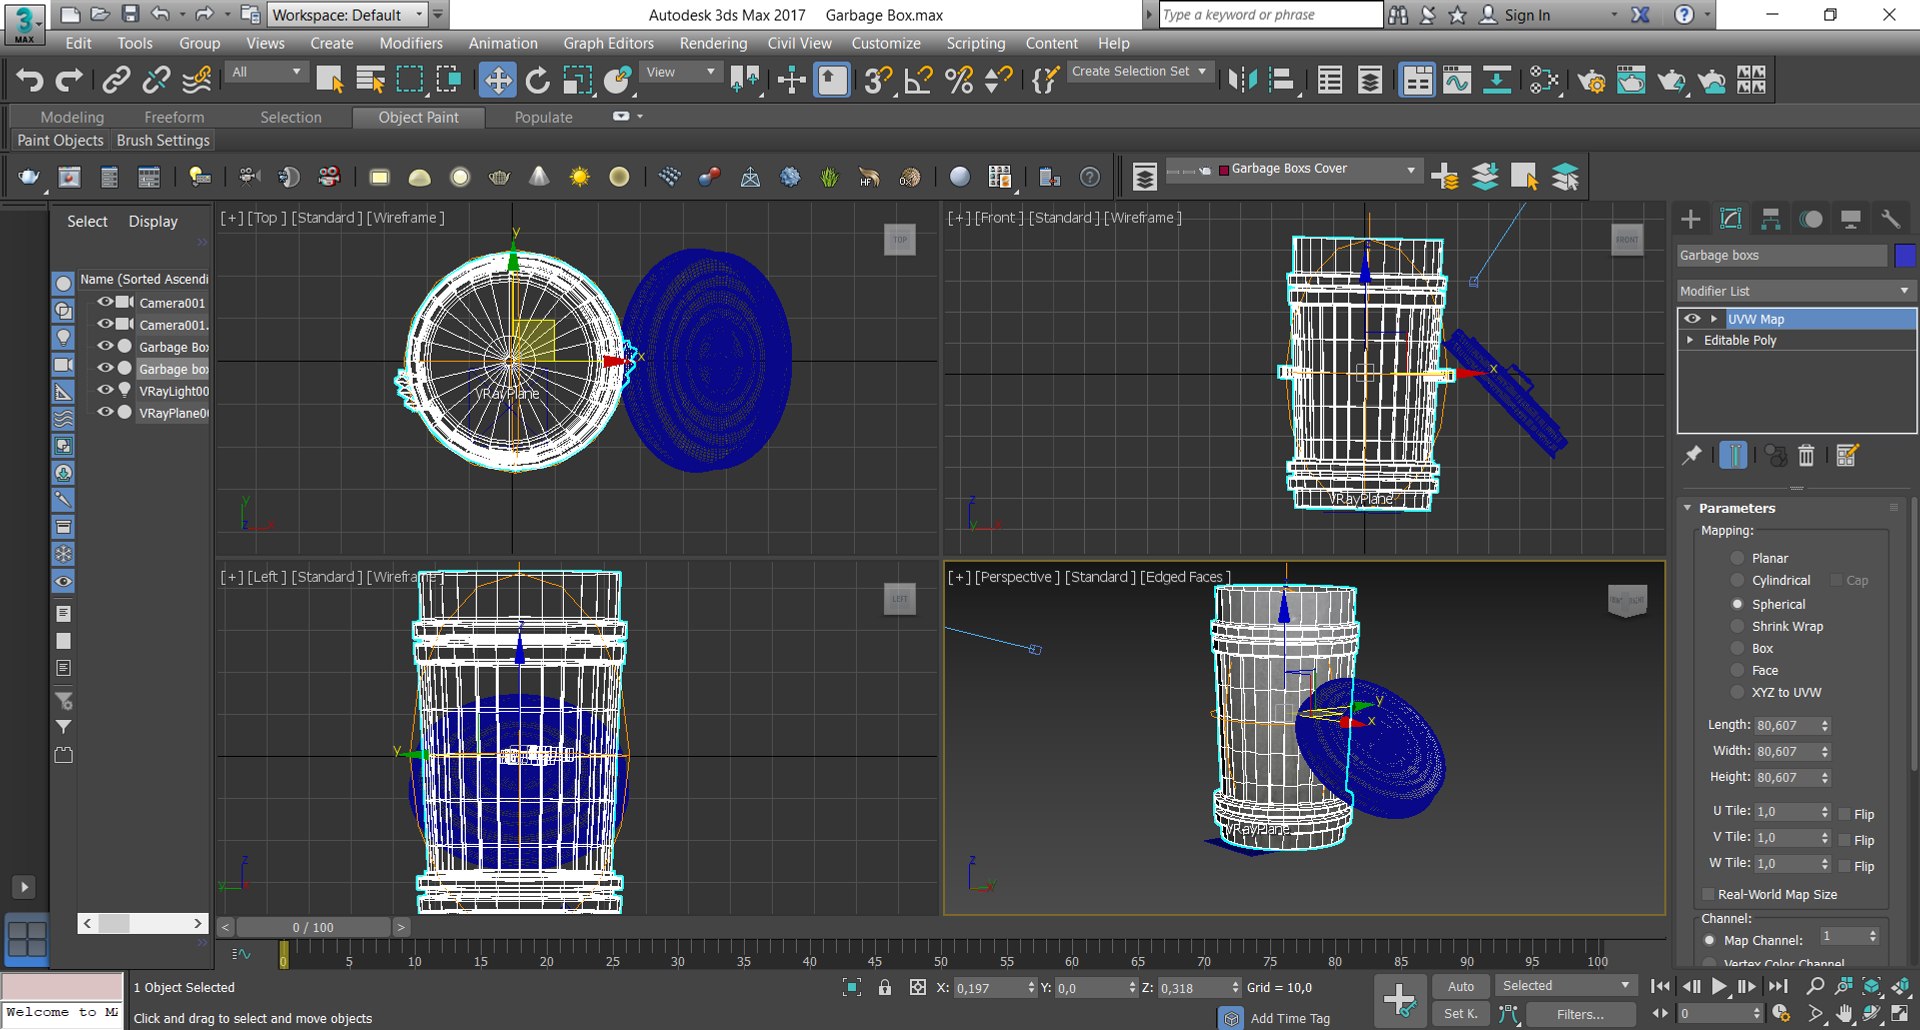The image size is (1920, 1030).
Task: Enable Real-World Map Size checkbox
Action: click(1708, 894)
